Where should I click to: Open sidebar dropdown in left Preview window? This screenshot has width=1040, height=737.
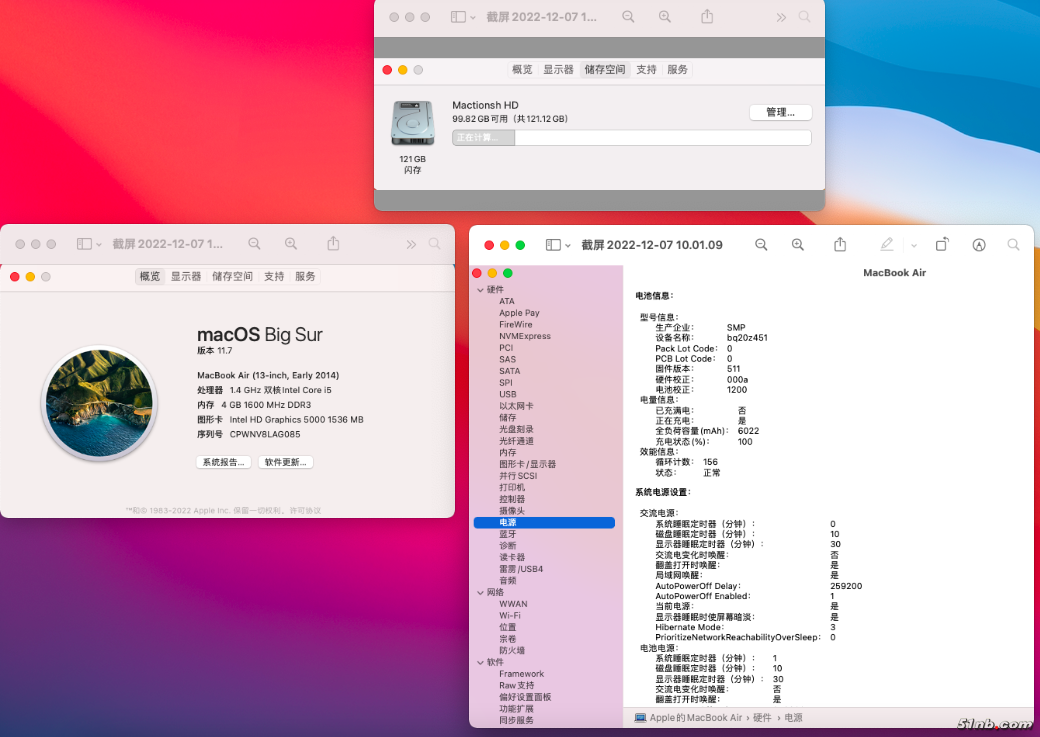tap(99, 245)
